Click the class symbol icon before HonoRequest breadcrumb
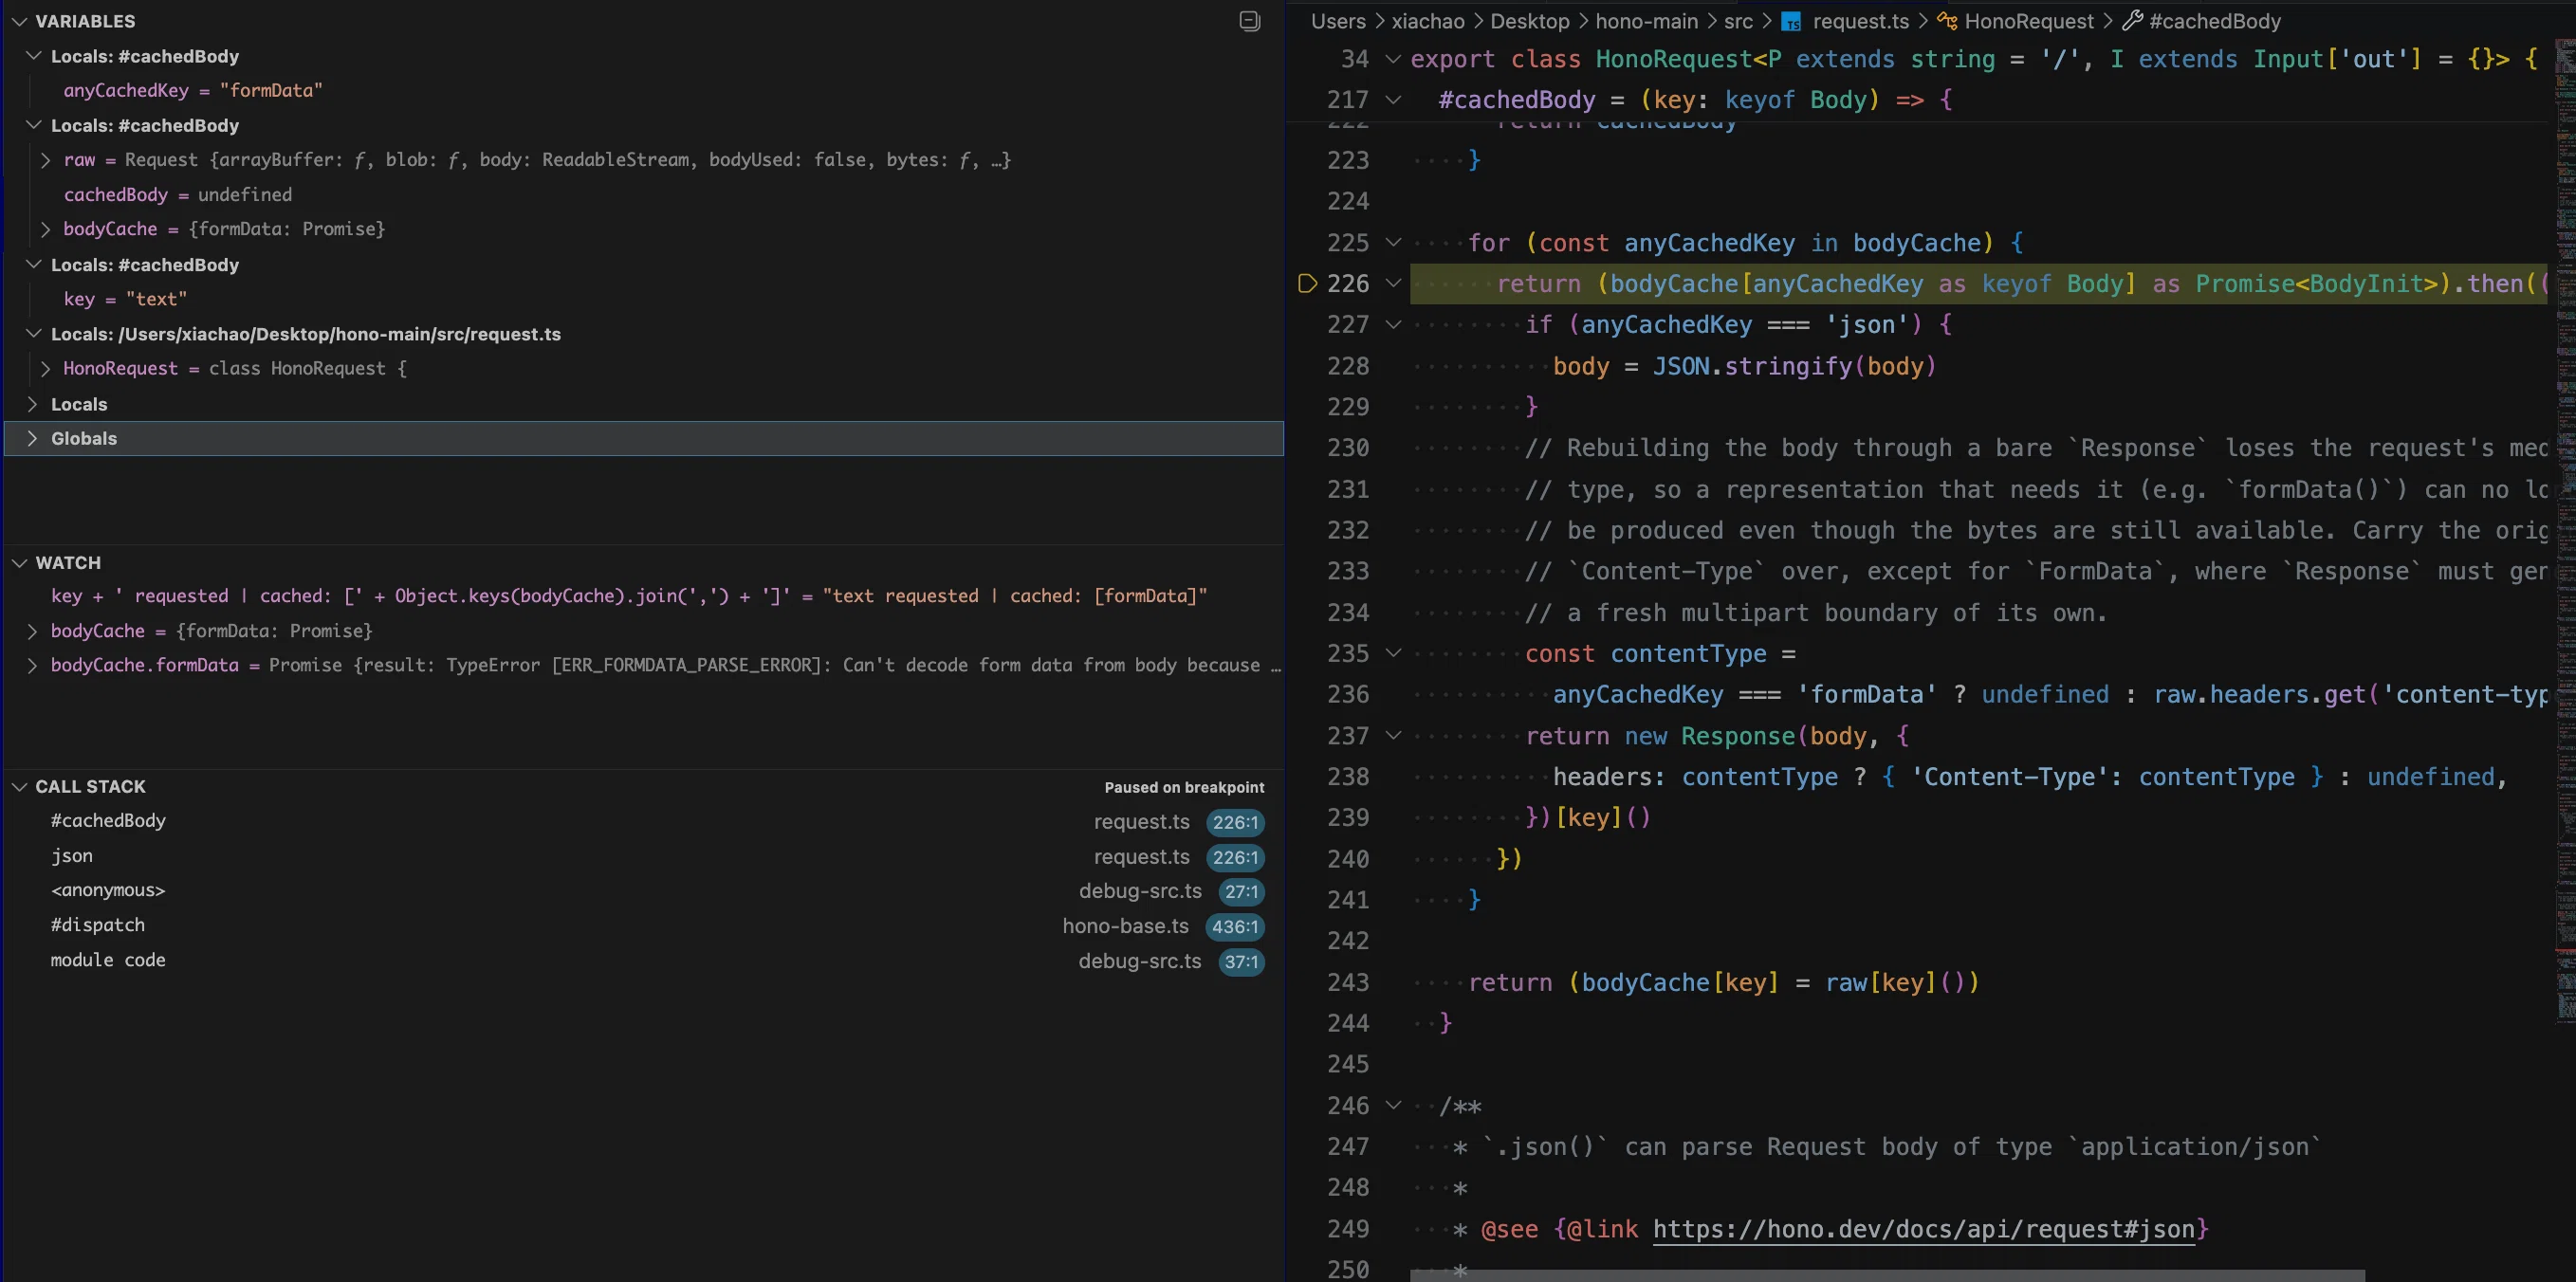Screen dimensions: 2576x1282 coord(1946,21)
